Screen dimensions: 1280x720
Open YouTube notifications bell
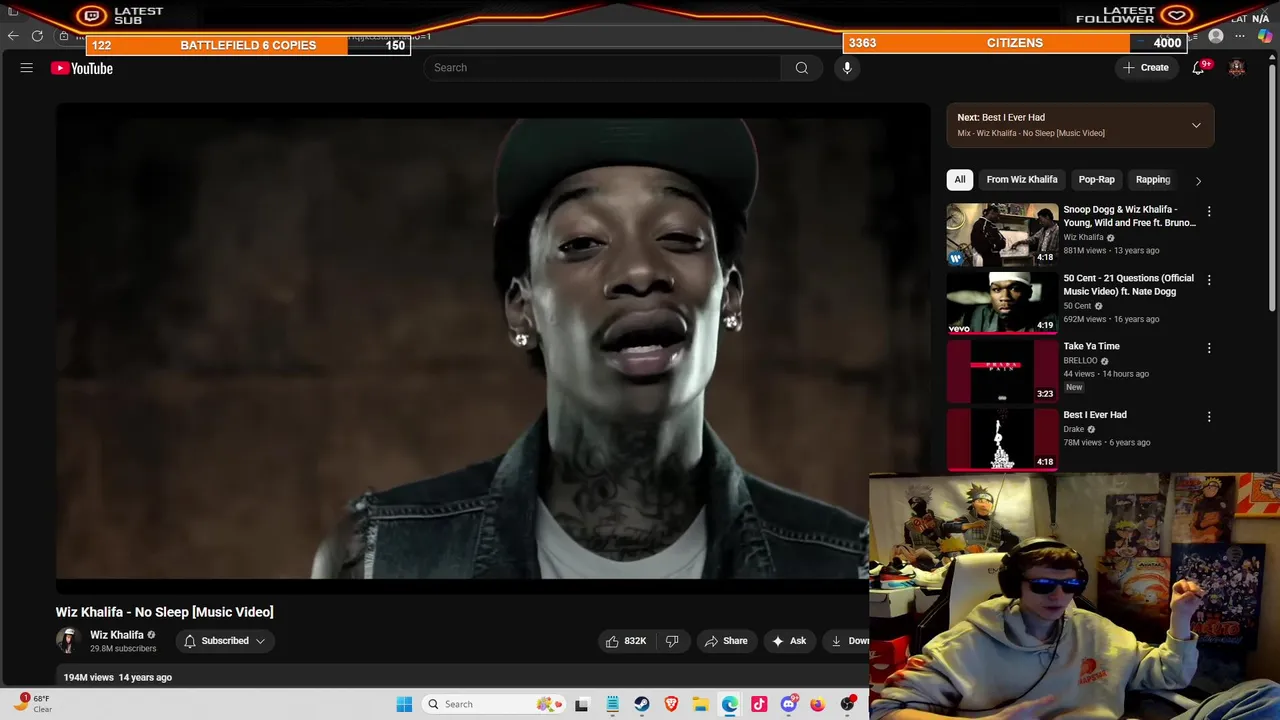click(x=1198, y=68)
